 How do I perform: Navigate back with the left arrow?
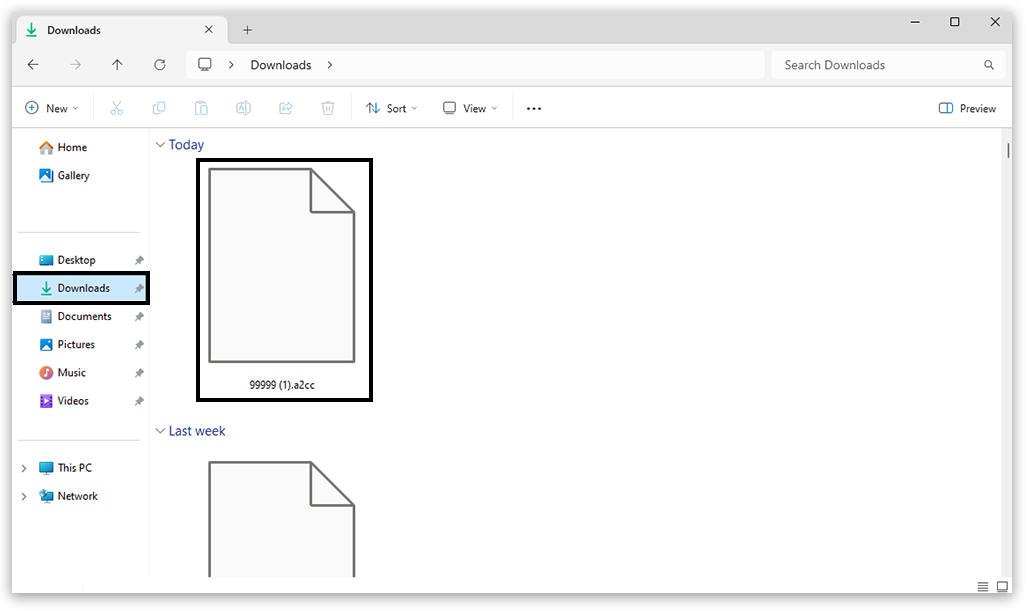coord(33,65)
